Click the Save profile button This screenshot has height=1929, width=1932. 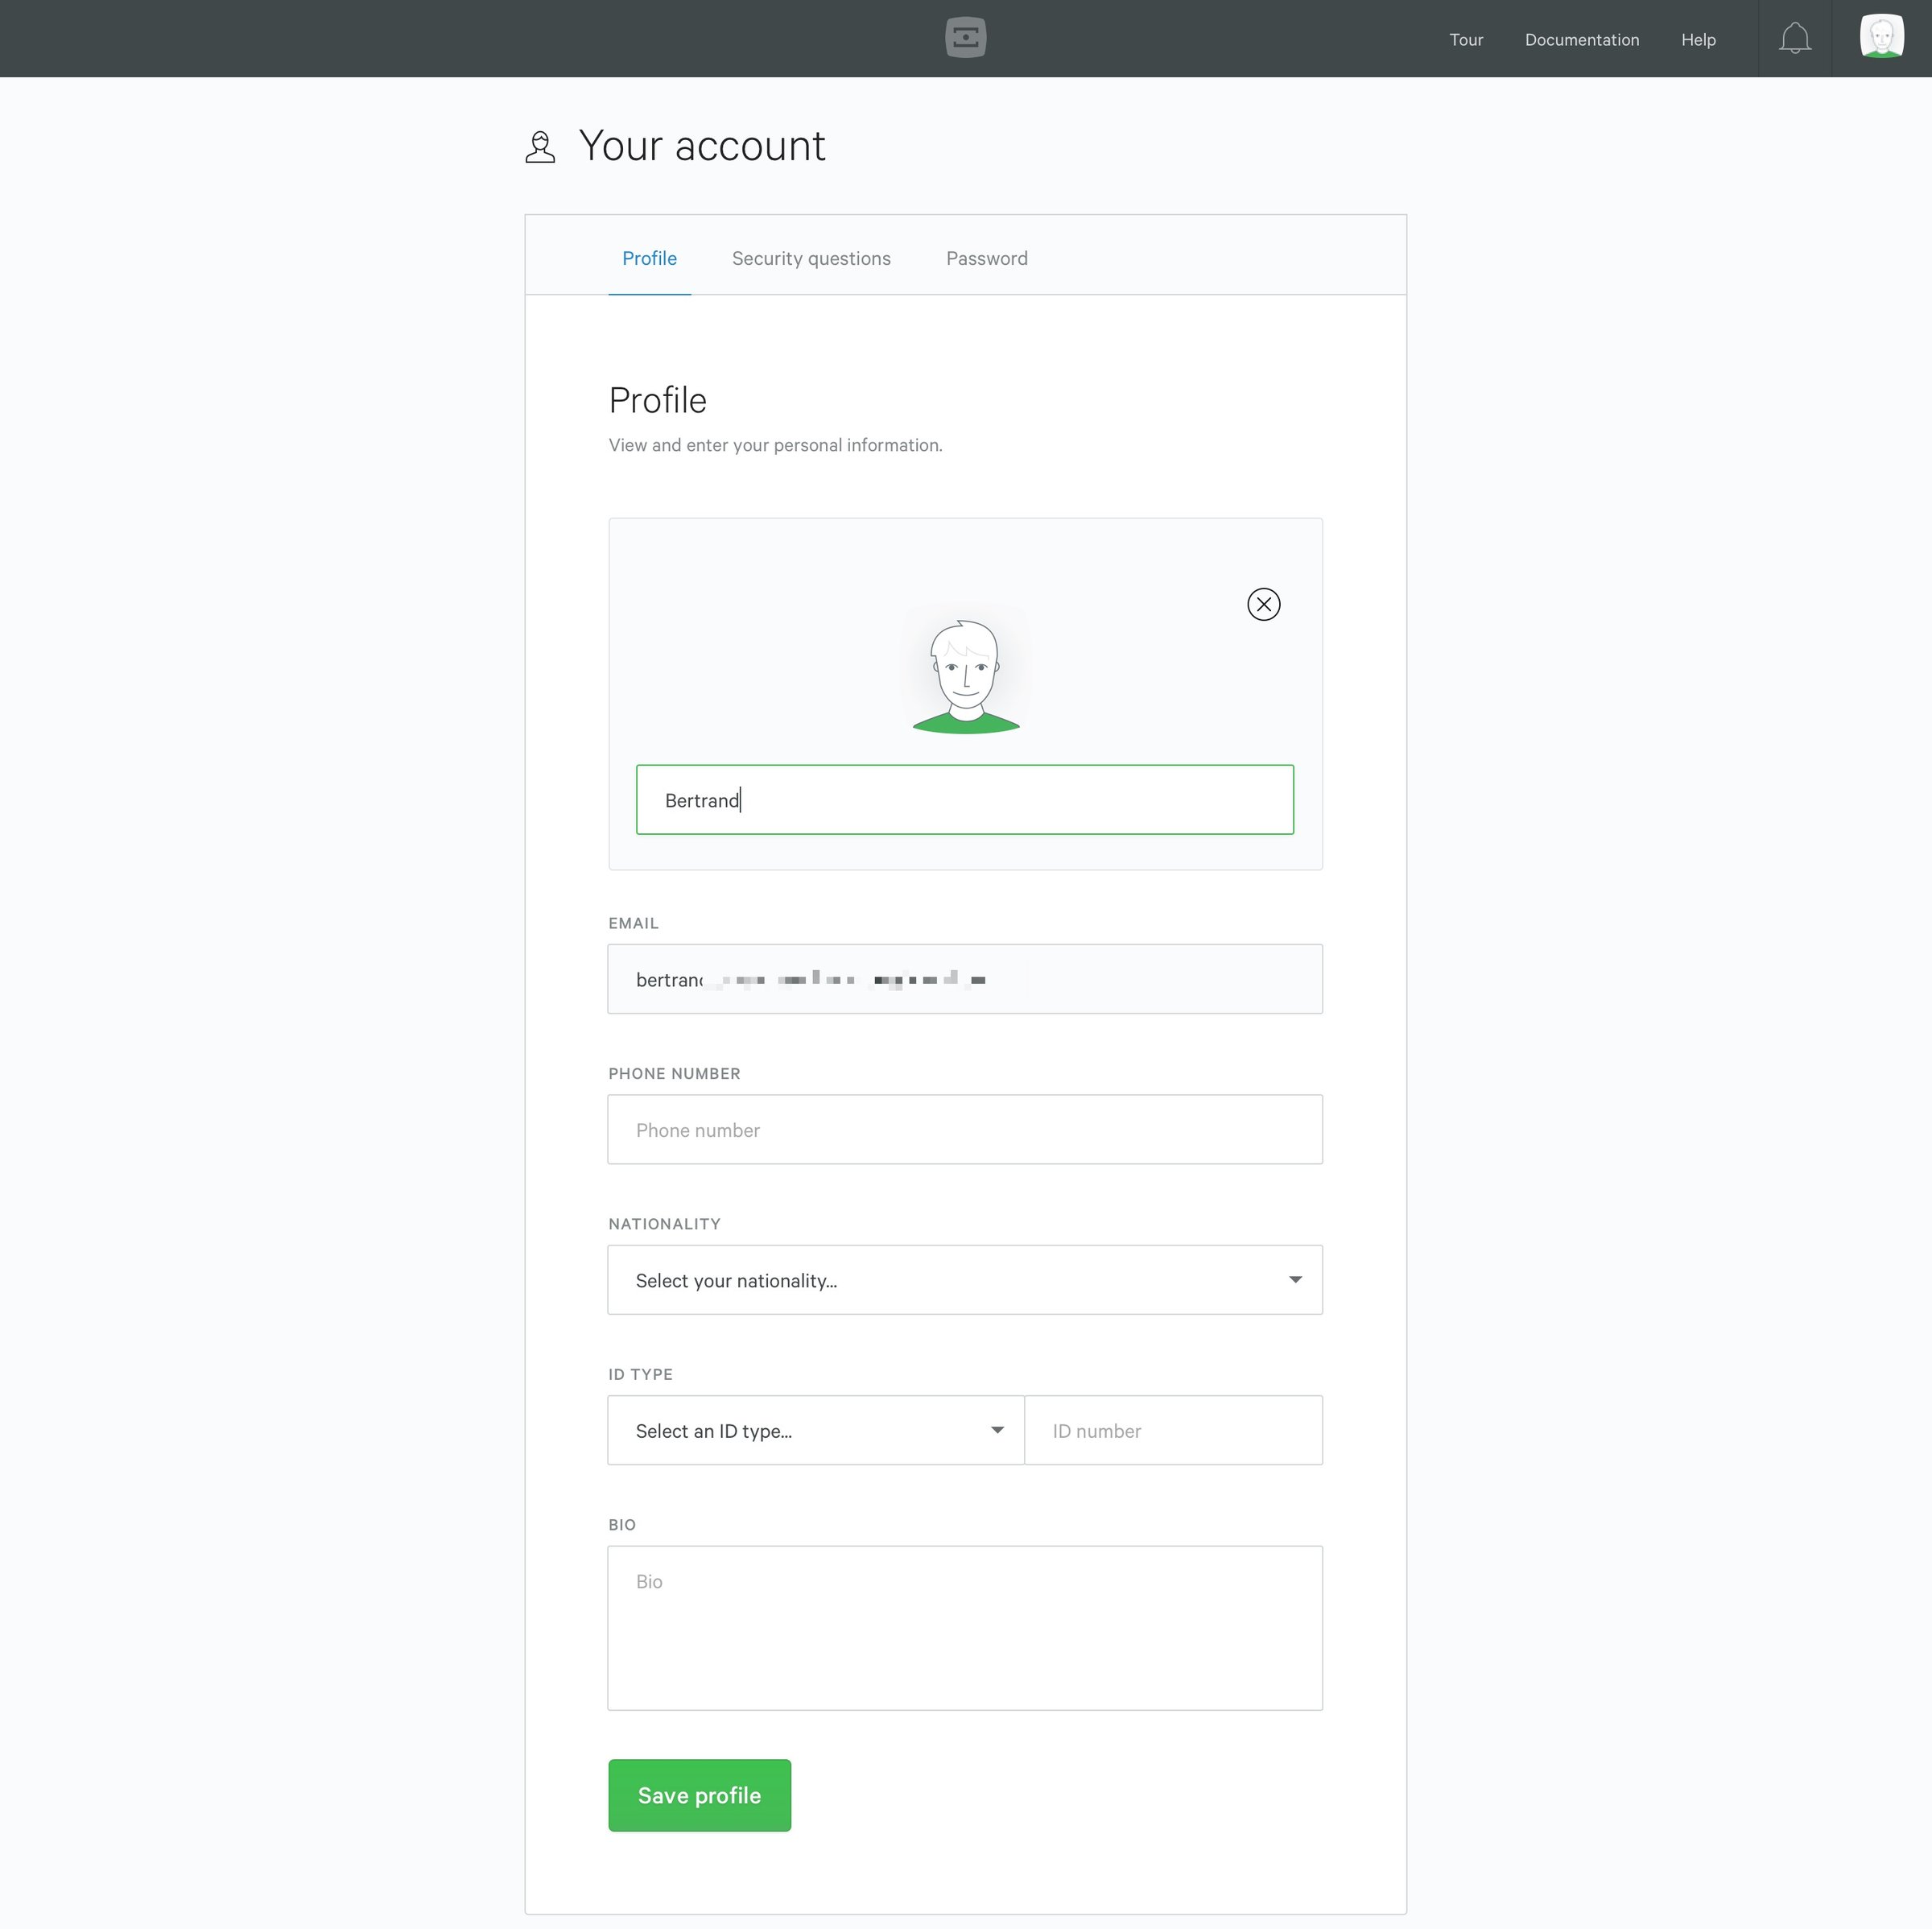[699, 1795]
